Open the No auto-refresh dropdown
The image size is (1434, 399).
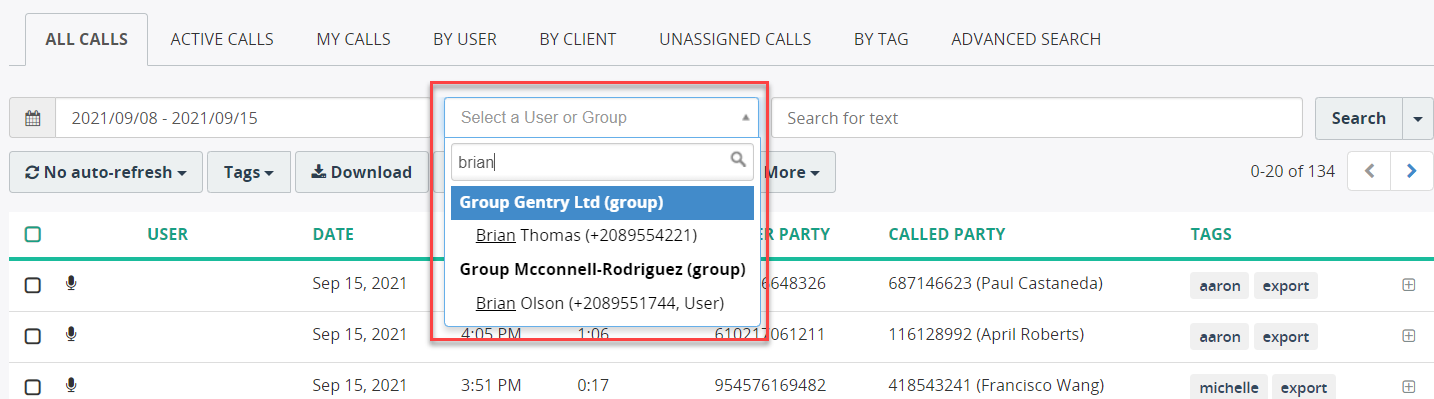pos(106,172)
